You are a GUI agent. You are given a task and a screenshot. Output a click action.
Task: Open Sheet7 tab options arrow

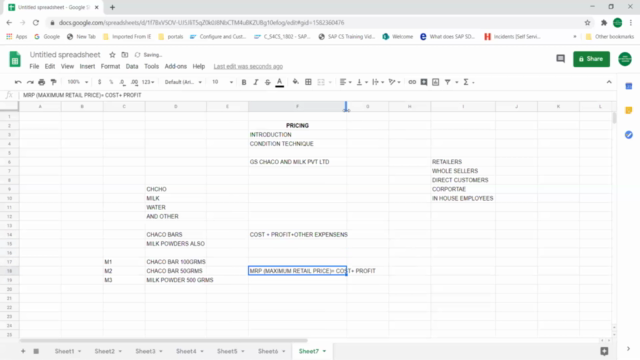click(324, 351)
